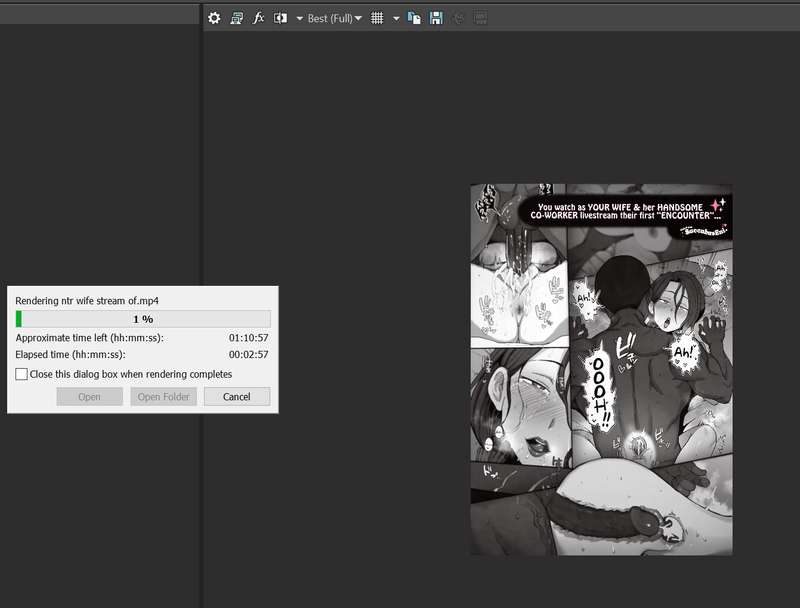Open Video Output FX icon

(x=259, y=18)
